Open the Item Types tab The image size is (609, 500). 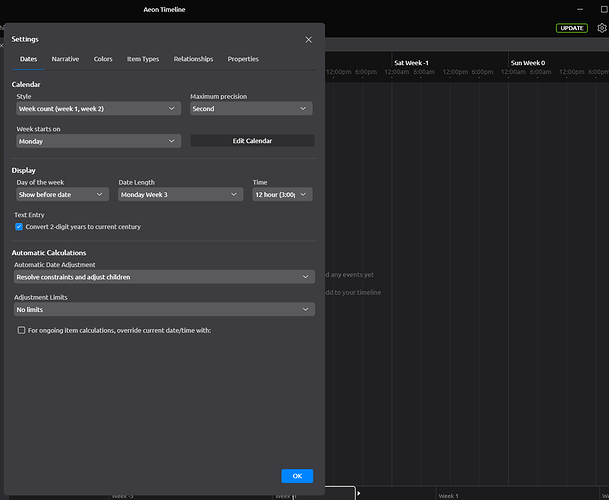pyautogui.click(x=143, y=59)
